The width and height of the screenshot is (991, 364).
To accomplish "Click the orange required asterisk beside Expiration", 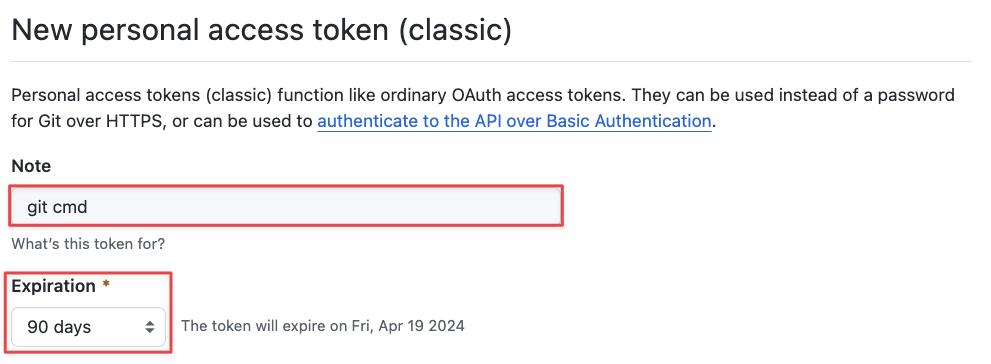I will click(106, 286).
